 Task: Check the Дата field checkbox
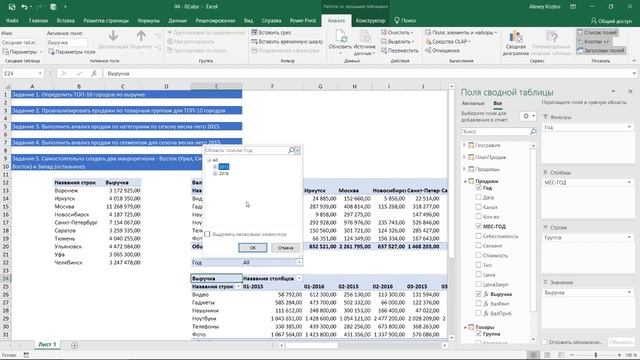478,197
